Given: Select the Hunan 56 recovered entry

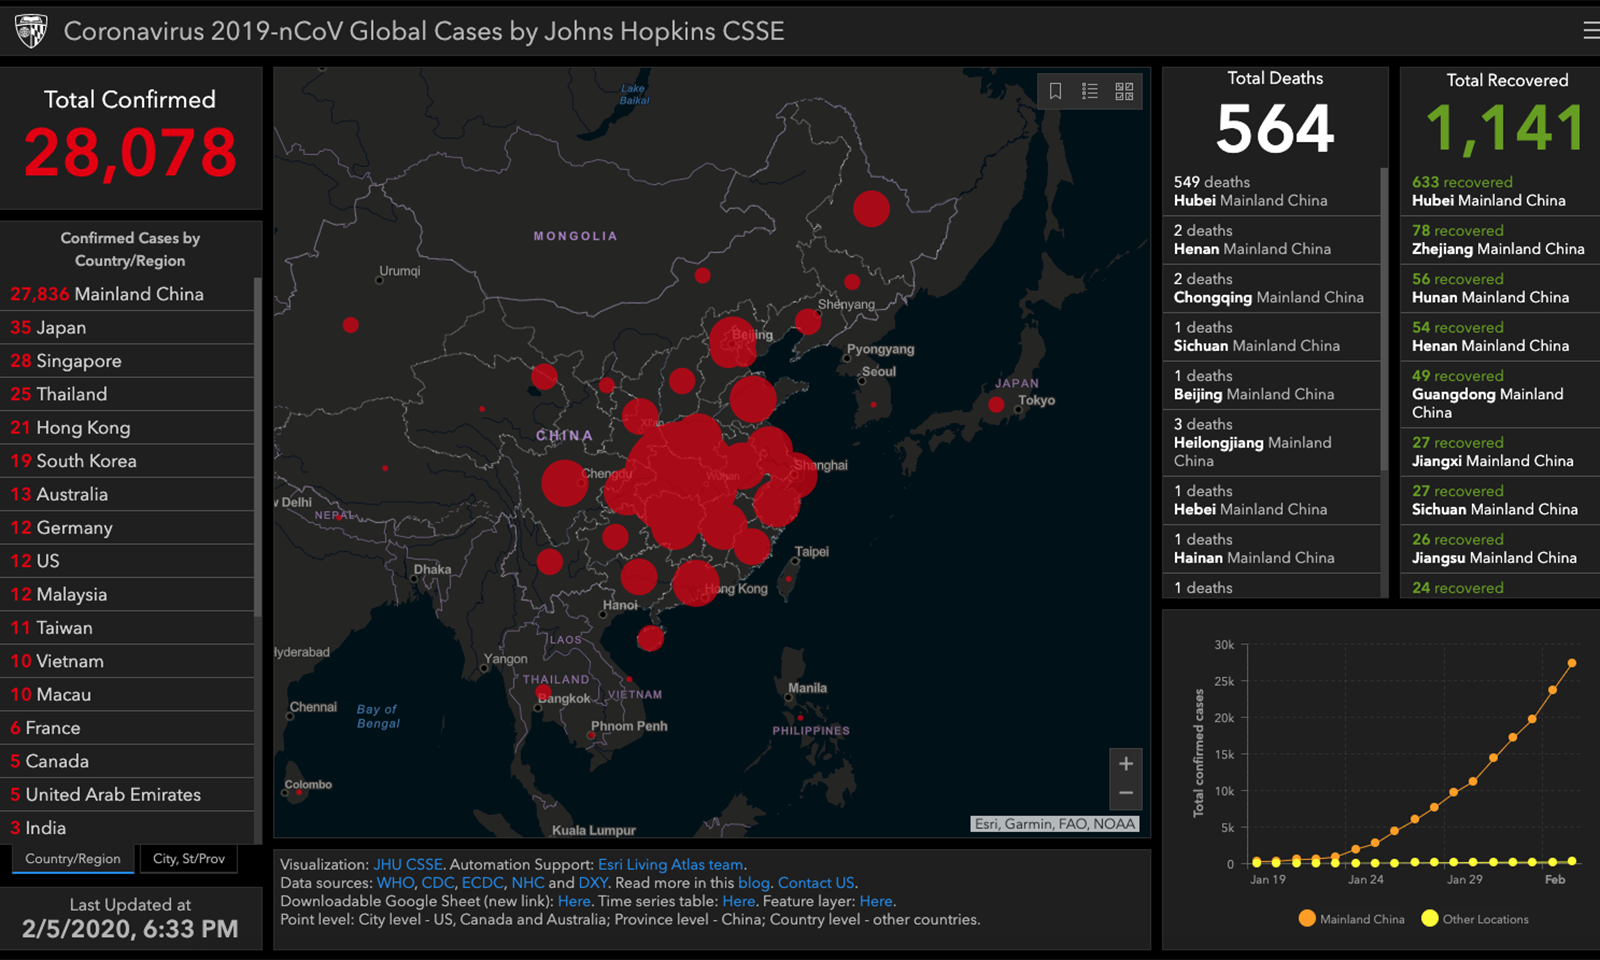Looking at the screenshot, I should pos(1500,288).
